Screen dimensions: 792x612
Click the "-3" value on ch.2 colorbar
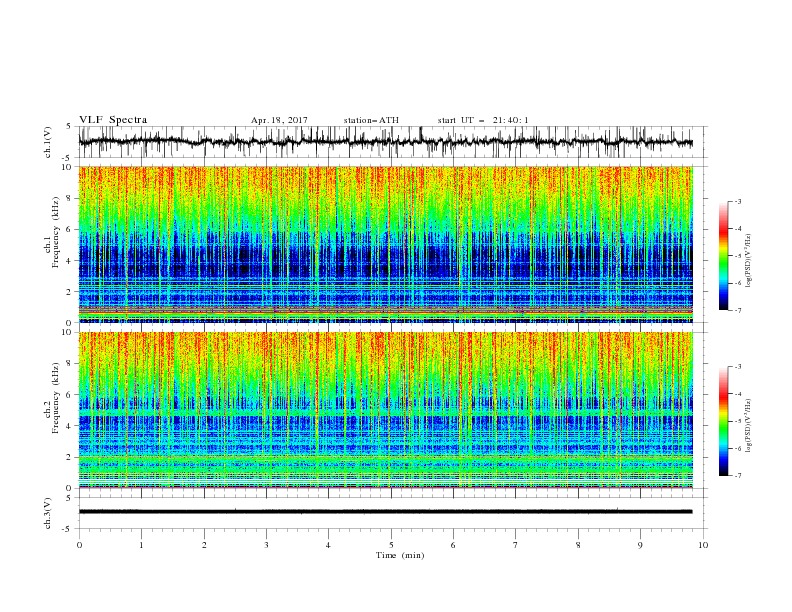coord(737,367)
